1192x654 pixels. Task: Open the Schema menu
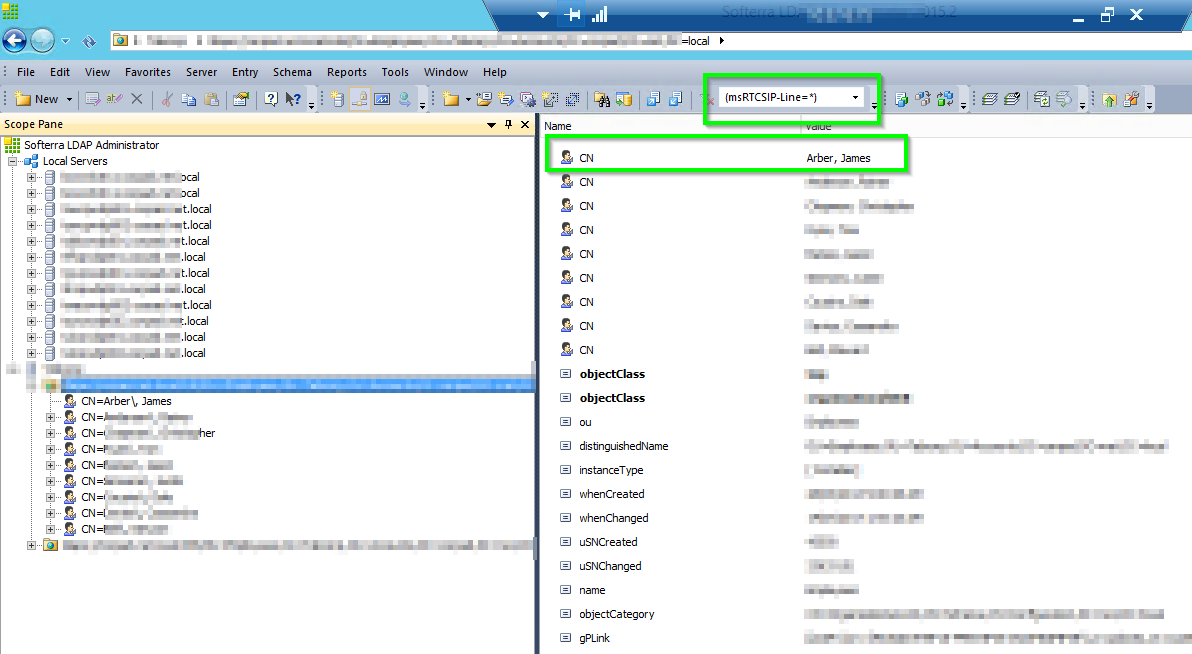coord(292,72)
